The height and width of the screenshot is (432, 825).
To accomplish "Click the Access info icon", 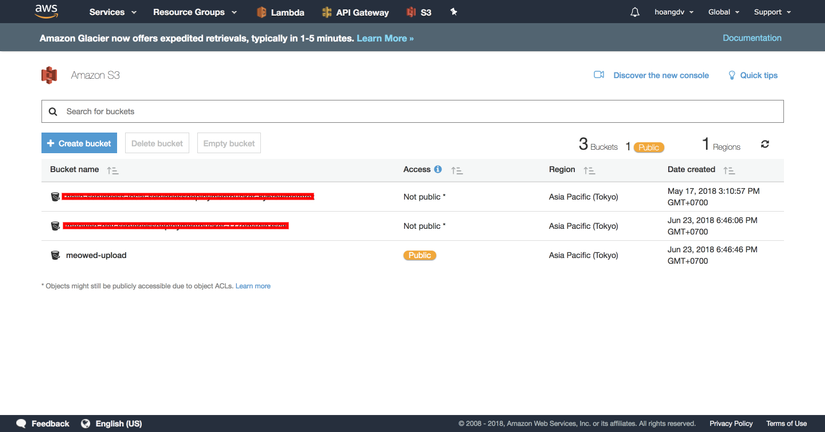I will 438,169.
